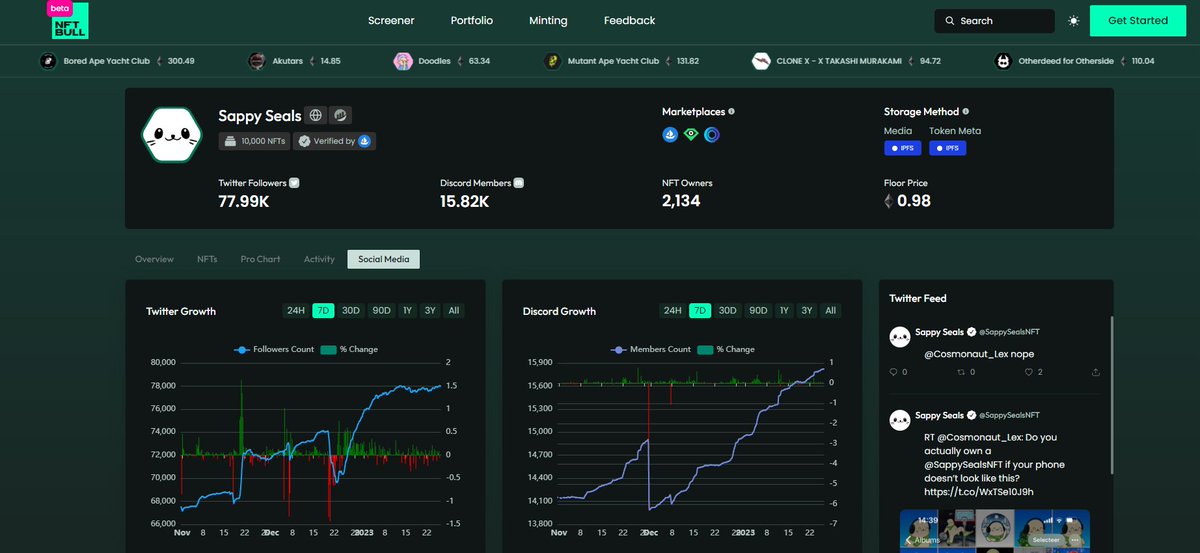Set Twitter Growth range to 30D
1200x553 pixels.
[x=351, y=311]
